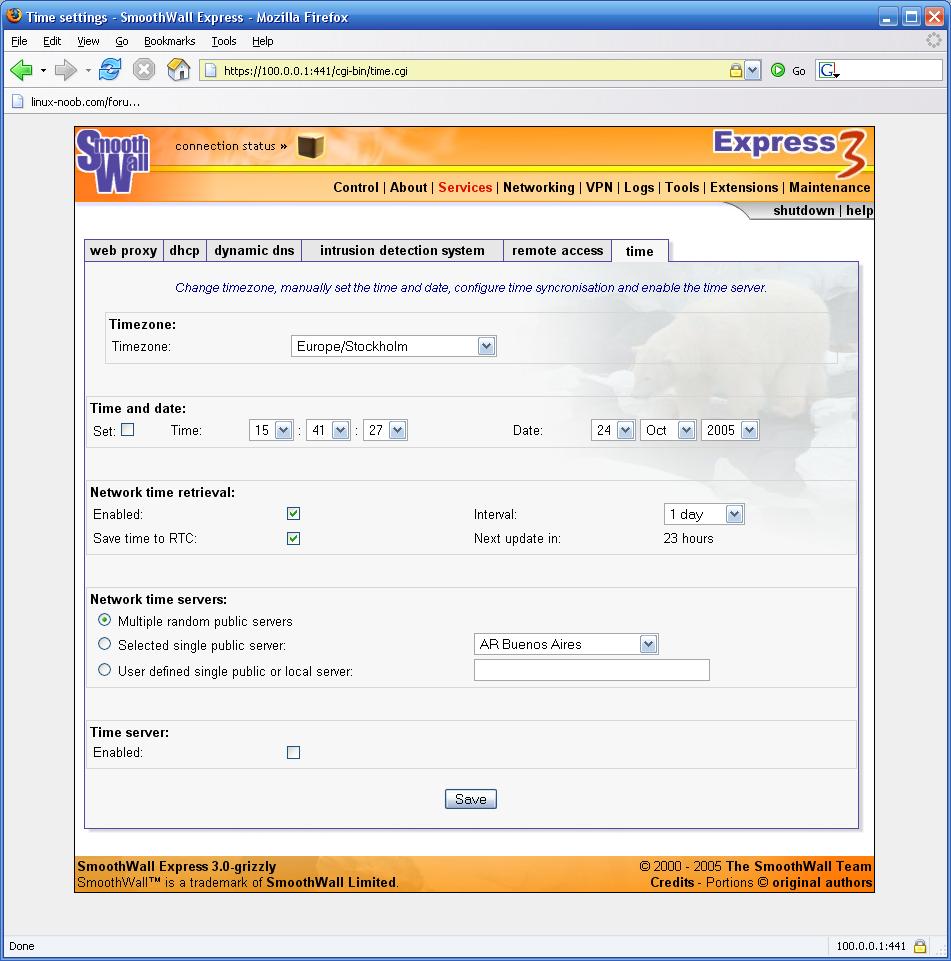This screenshot has height=961, width=951.
Task: Open the Logs section link
Action: (x=639, y=188)
